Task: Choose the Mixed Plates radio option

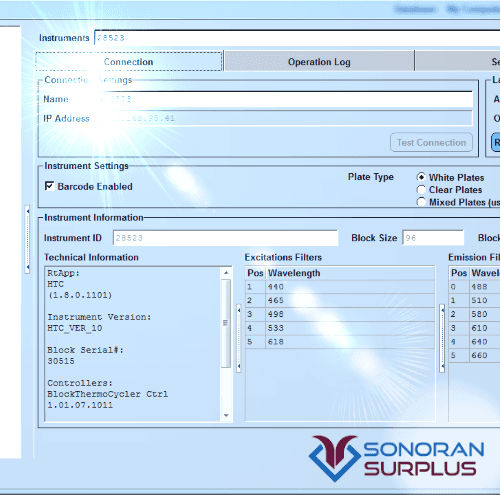Action: coord(421,202)
